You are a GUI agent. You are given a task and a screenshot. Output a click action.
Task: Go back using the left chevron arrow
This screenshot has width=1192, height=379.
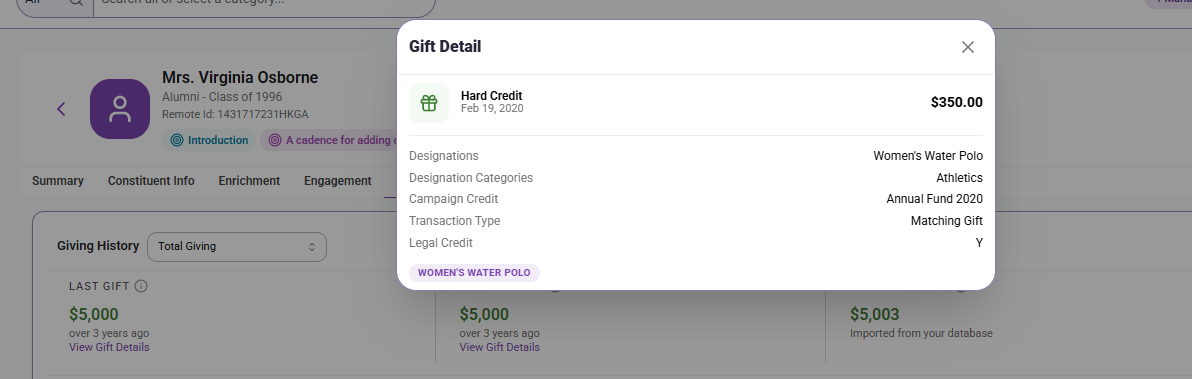62,109
